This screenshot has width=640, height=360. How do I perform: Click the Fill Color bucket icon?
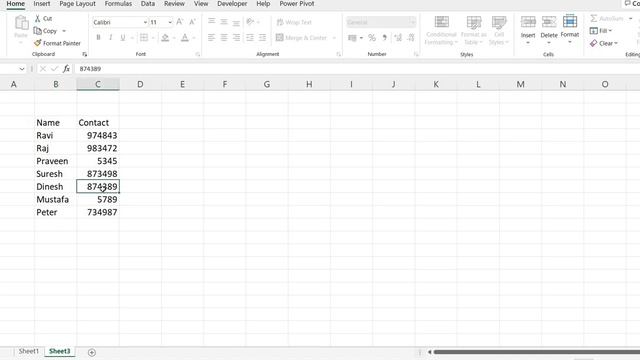(165, 38)
